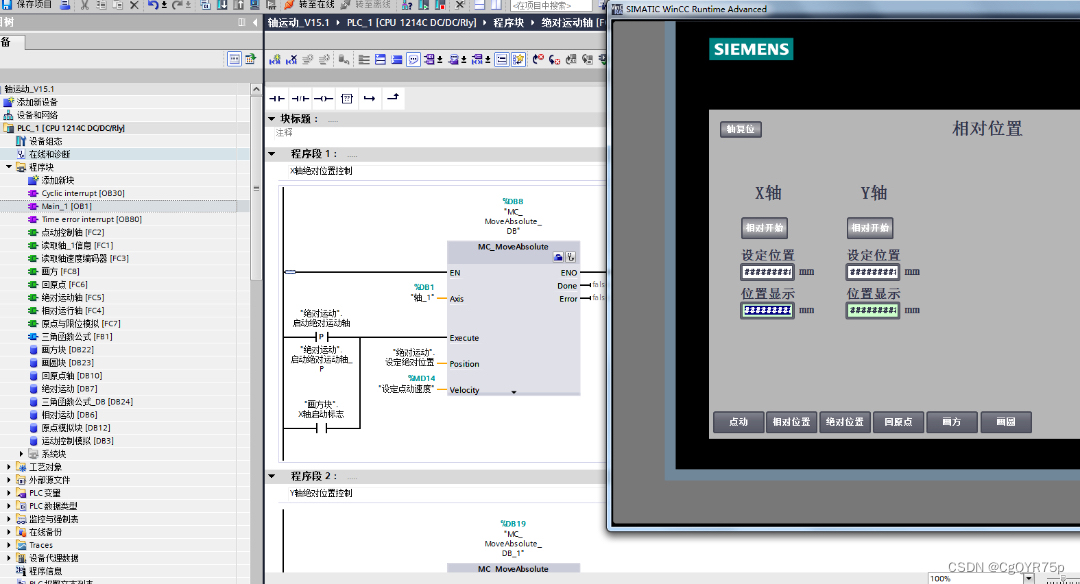
Task: Click the delete network toolbar icon
Action: pyautogui.click(x=291, y=60)
